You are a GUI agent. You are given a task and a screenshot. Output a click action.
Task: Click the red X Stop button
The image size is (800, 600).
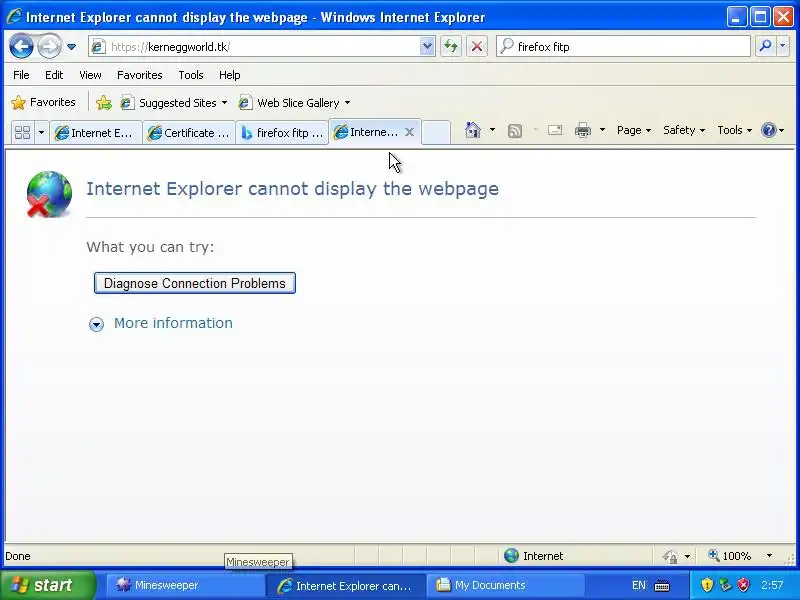477,47
